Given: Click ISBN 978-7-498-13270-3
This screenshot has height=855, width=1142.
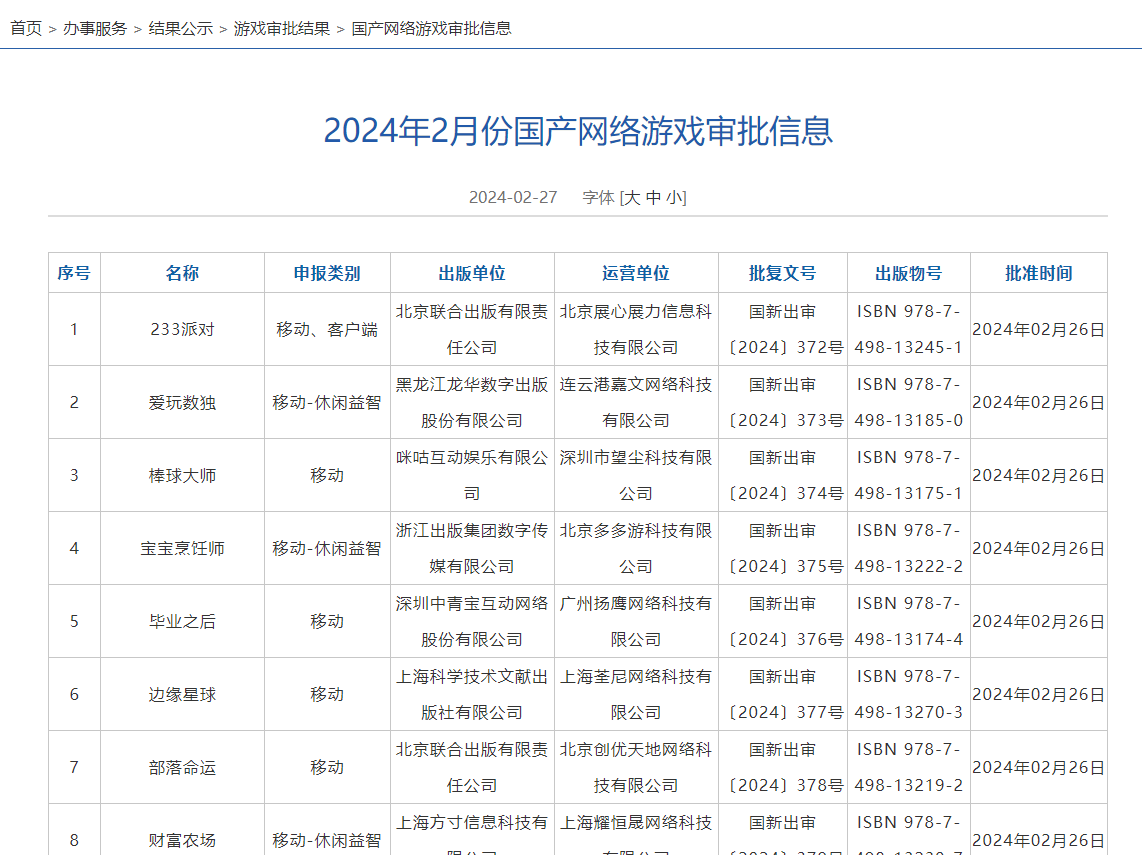Looking at the screenshot, I should pyautogui.click(x=909, y=695).
